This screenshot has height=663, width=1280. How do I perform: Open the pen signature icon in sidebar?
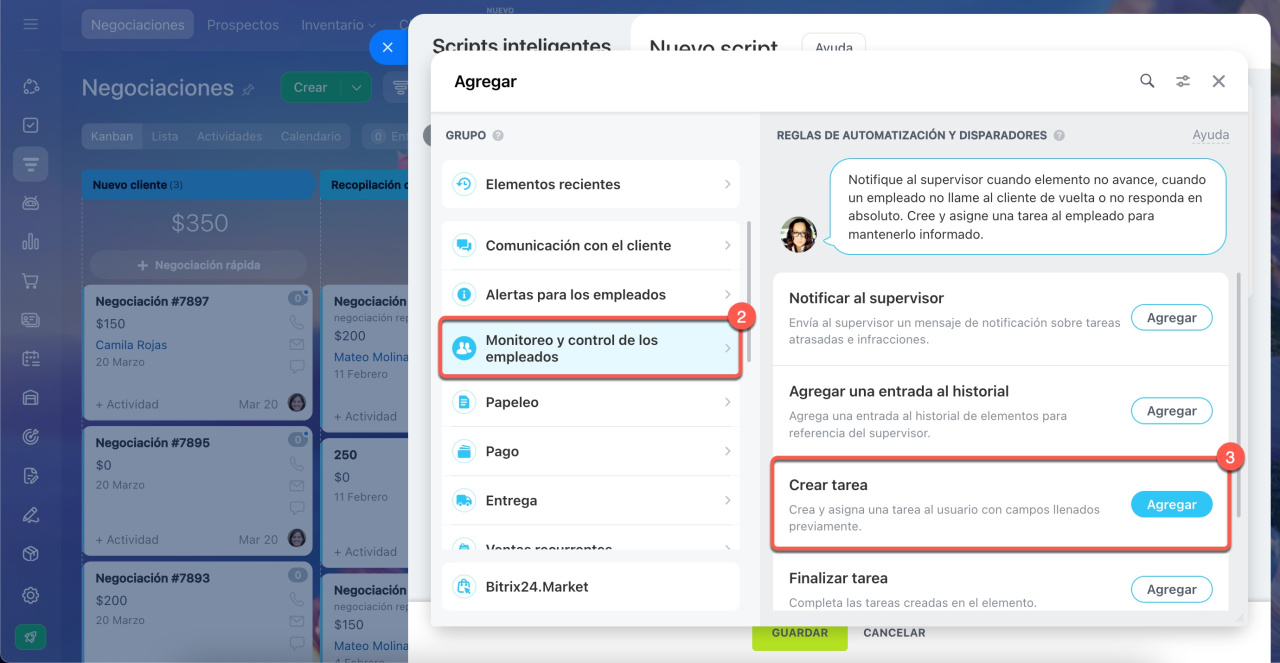click(x=31, y=515)
